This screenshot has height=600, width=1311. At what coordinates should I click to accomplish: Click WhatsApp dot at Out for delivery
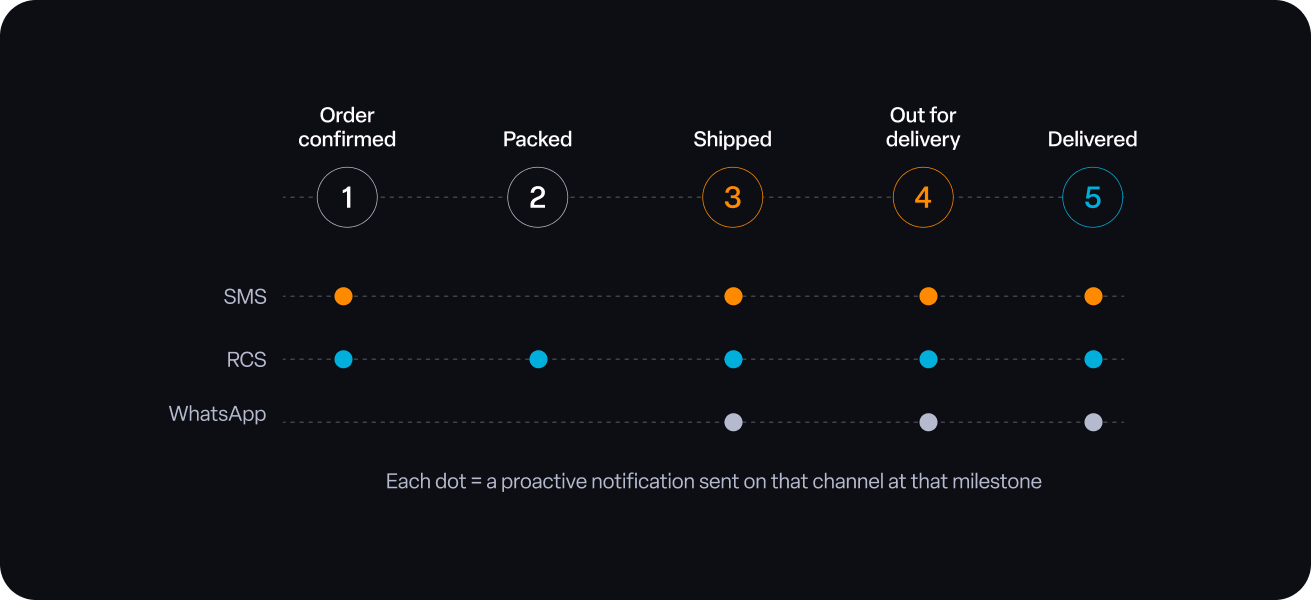(928, 422)
